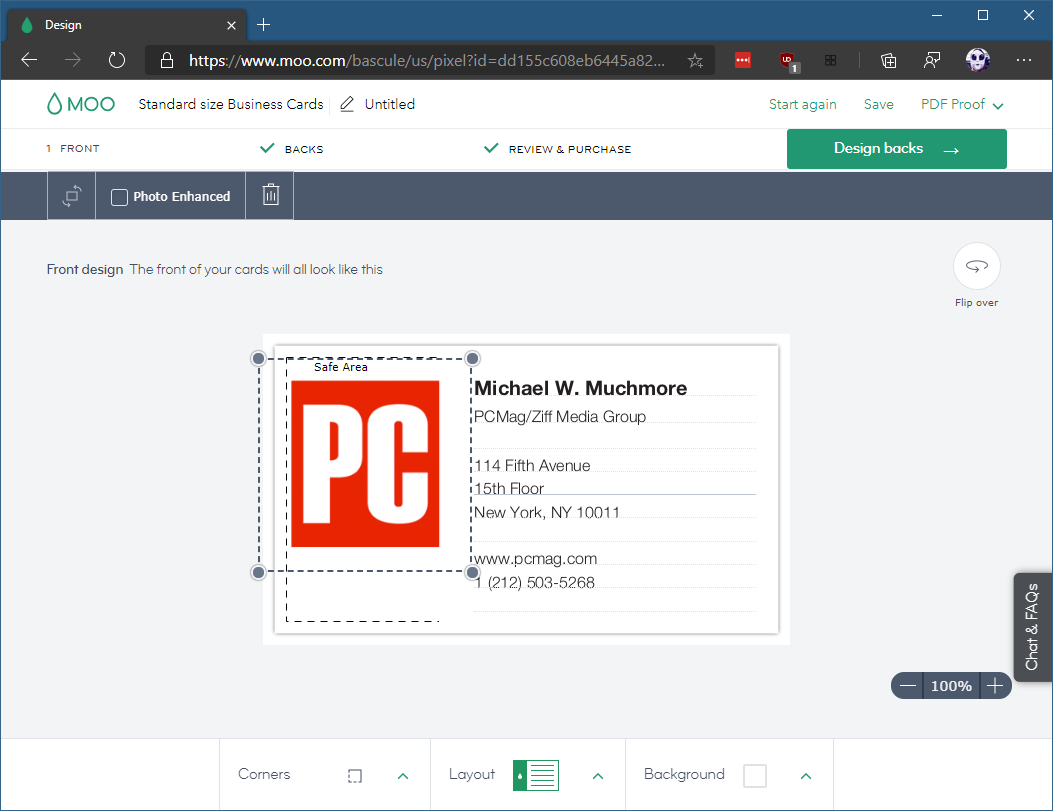Expand the Corners options panel
Screen dimensions: 1053x811
tap(403, 776)
